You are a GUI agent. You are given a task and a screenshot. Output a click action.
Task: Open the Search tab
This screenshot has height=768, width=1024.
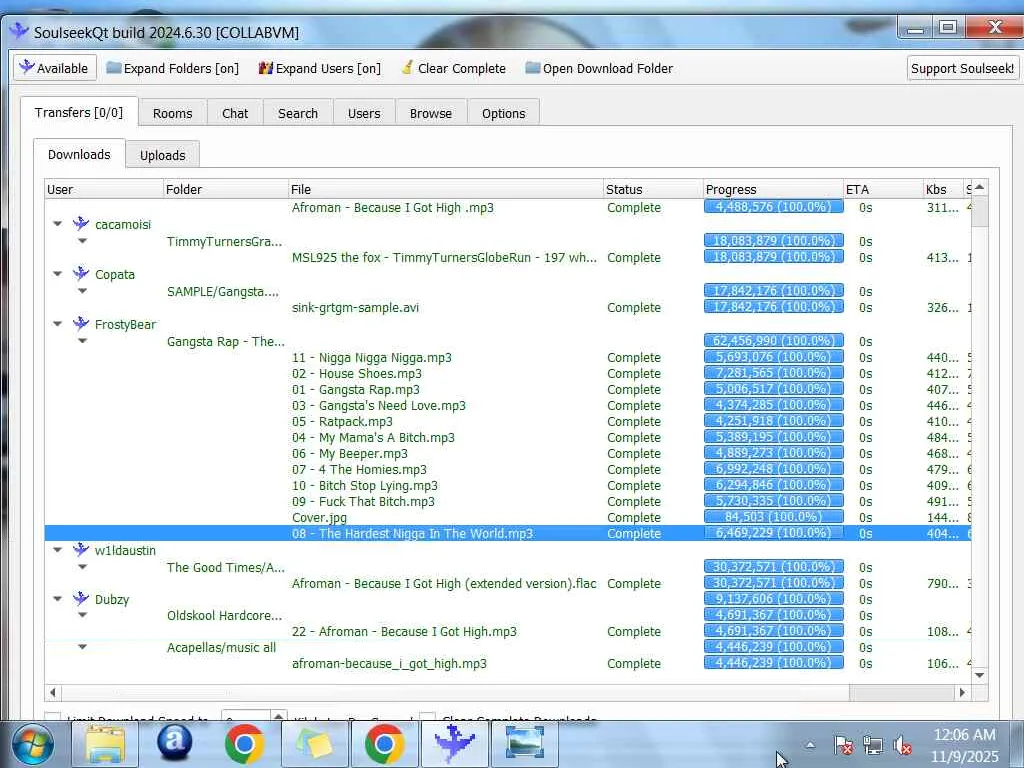[x=298, y=113]
